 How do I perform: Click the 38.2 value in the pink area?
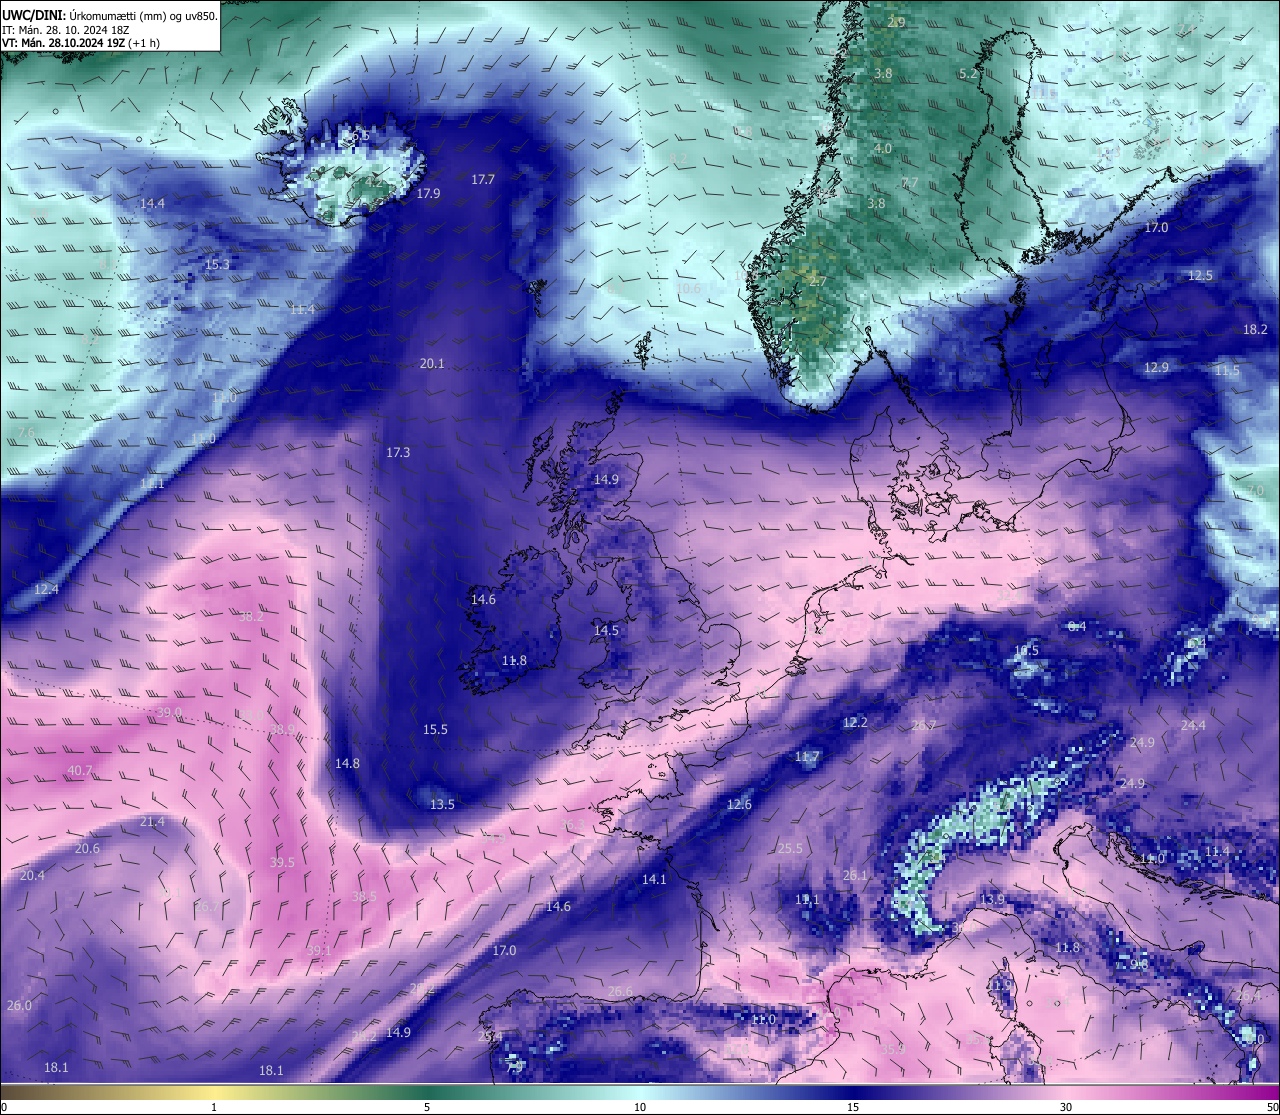(x=251, y=616)
